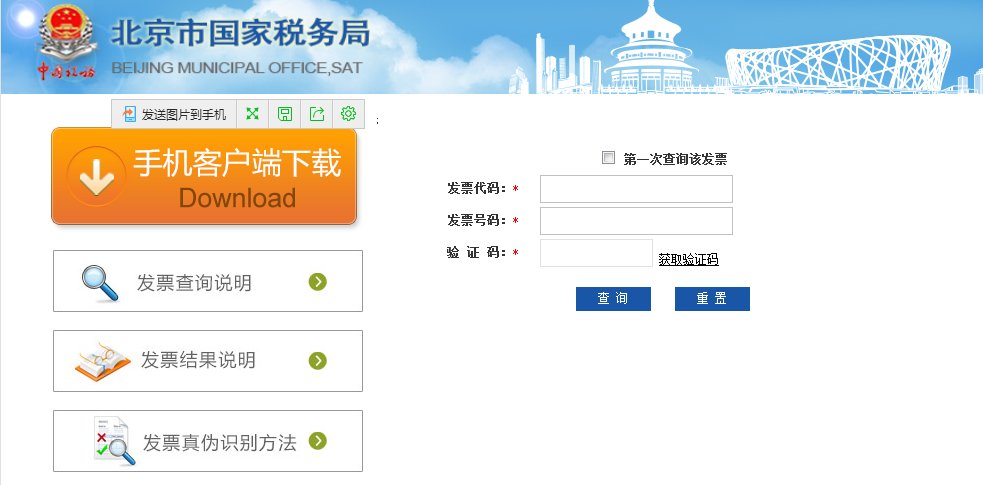
Task: Click the orange 手机客户端下载 Download banner
Action: pos(204,176)
